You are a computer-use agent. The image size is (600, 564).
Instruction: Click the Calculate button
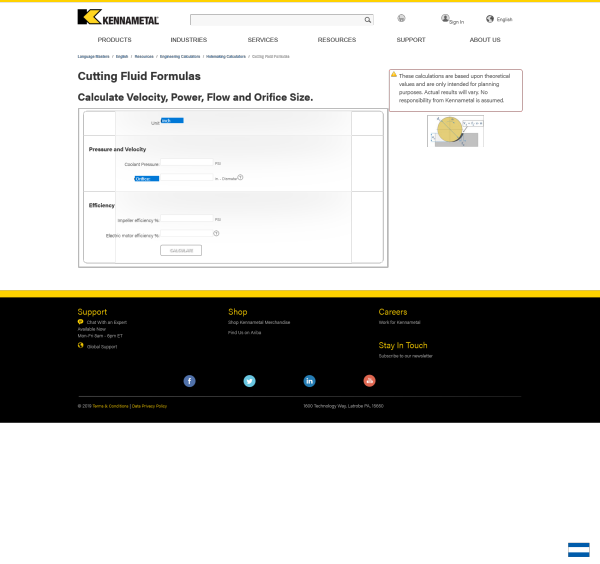coord(181,250)
